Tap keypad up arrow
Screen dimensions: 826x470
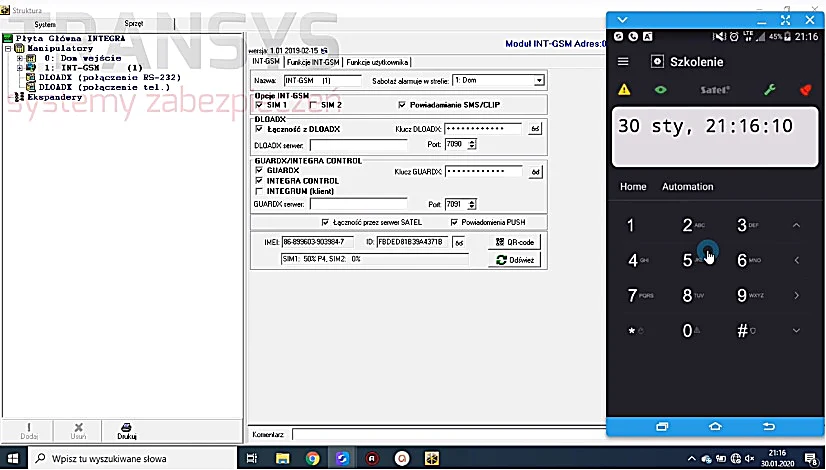tap(796, 225)
